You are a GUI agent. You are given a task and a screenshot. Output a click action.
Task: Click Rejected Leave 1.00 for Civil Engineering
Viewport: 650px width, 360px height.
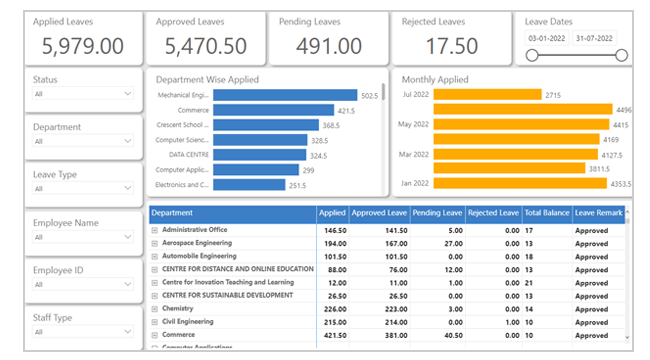point(512,323)
